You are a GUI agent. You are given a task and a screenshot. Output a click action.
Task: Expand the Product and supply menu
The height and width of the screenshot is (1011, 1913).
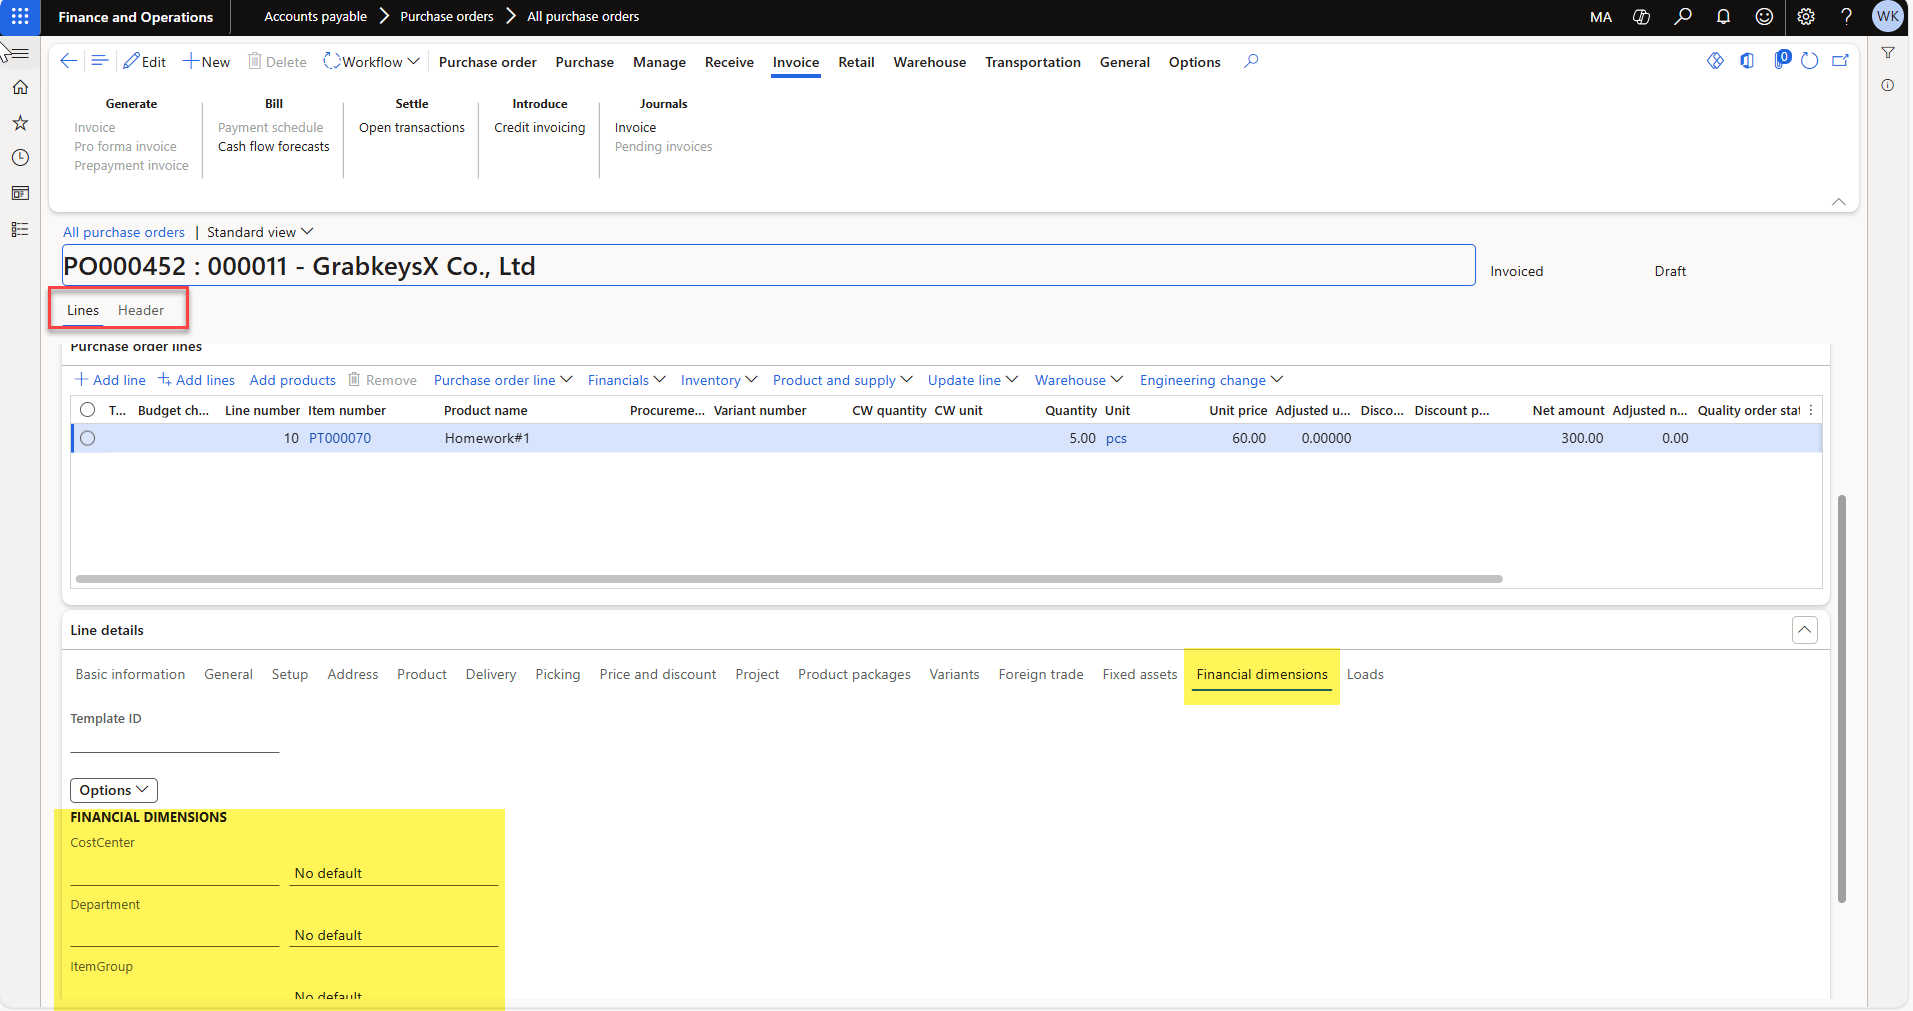coord(842,380)
